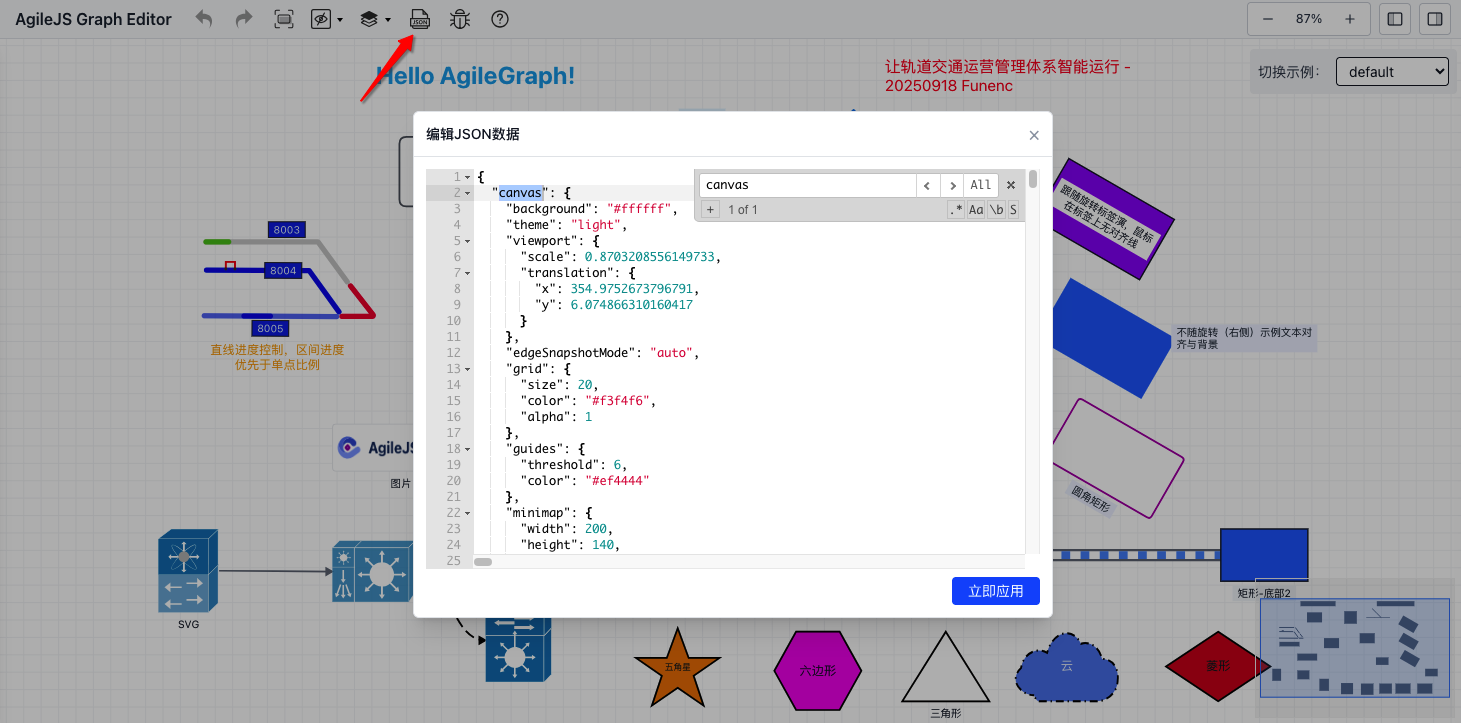Toggle regex search option

point(956,210)
